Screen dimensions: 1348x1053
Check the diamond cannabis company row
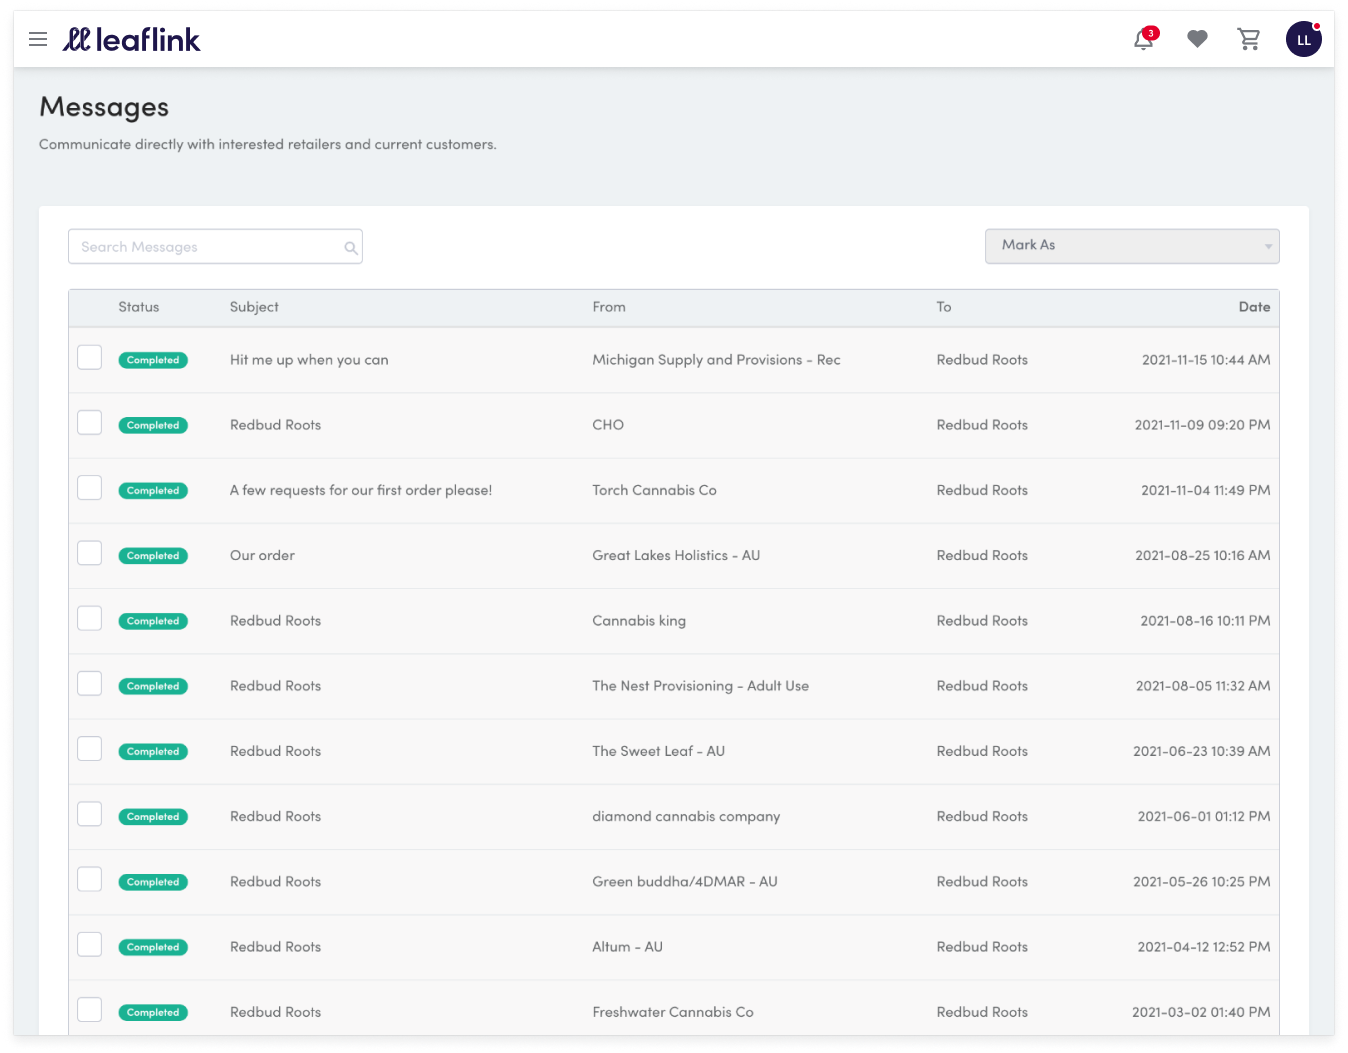tap(90, 814)
